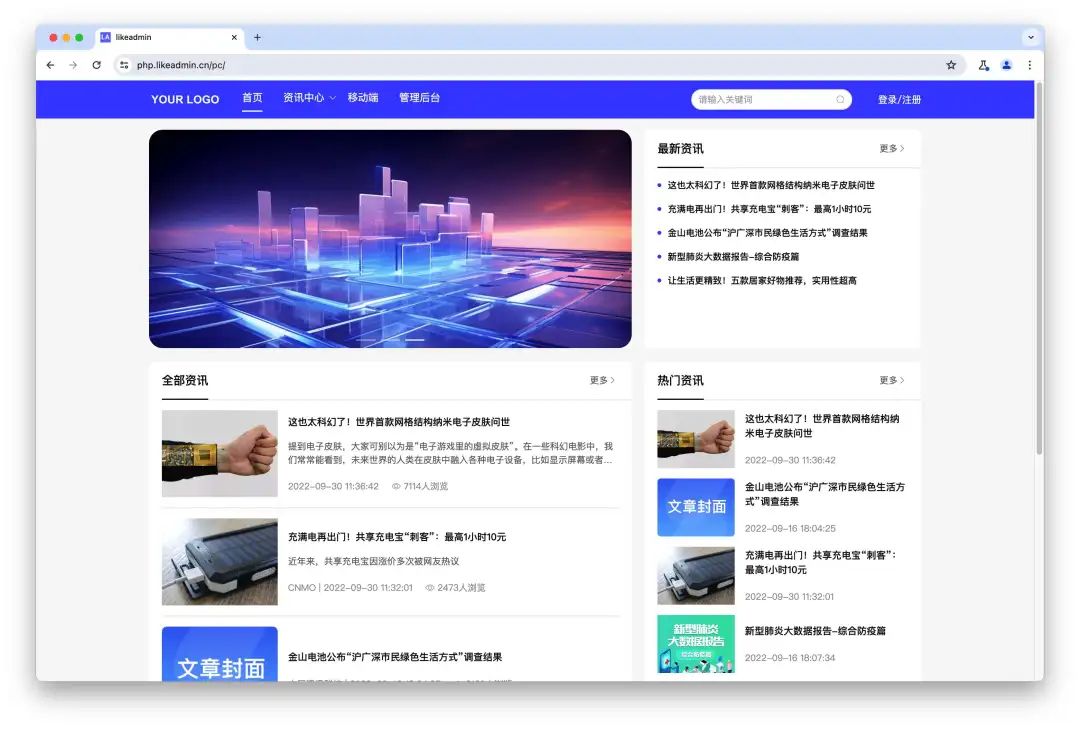Click the 文章封面 cover thumbnail in 全部资讯
Image resolution: width=1080 pixels, height=729 pixels.
click(x=220, y=654)
